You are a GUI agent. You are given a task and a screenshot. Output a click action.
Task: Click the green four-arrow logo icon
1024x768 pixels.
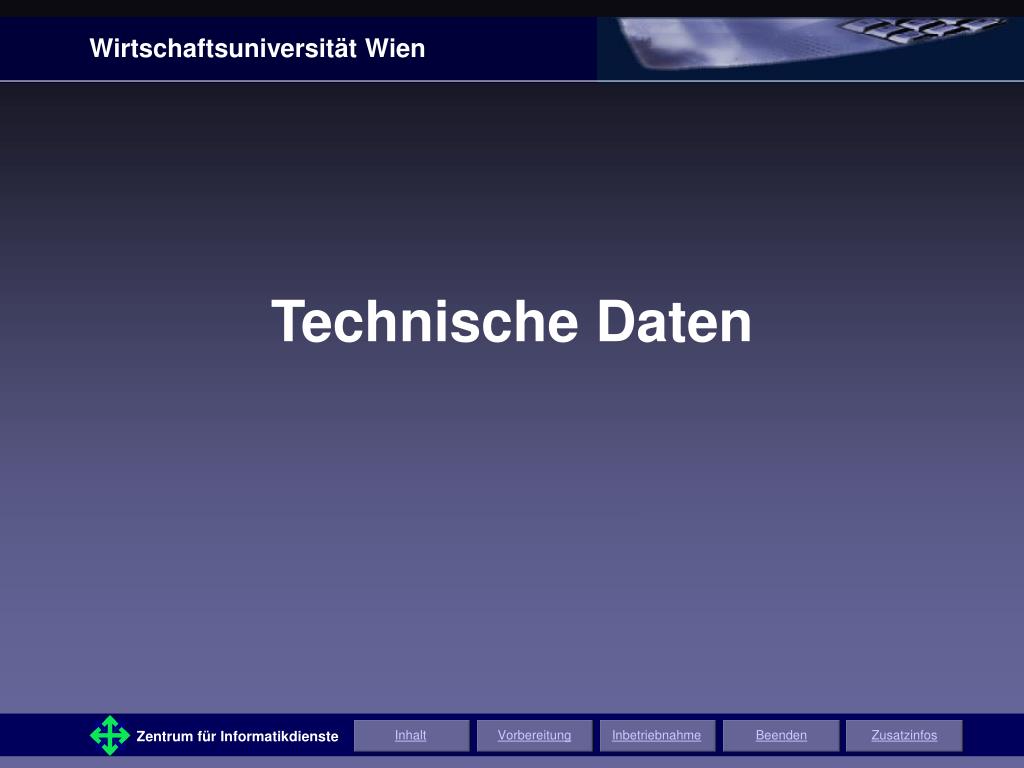[x=110, y=735]
